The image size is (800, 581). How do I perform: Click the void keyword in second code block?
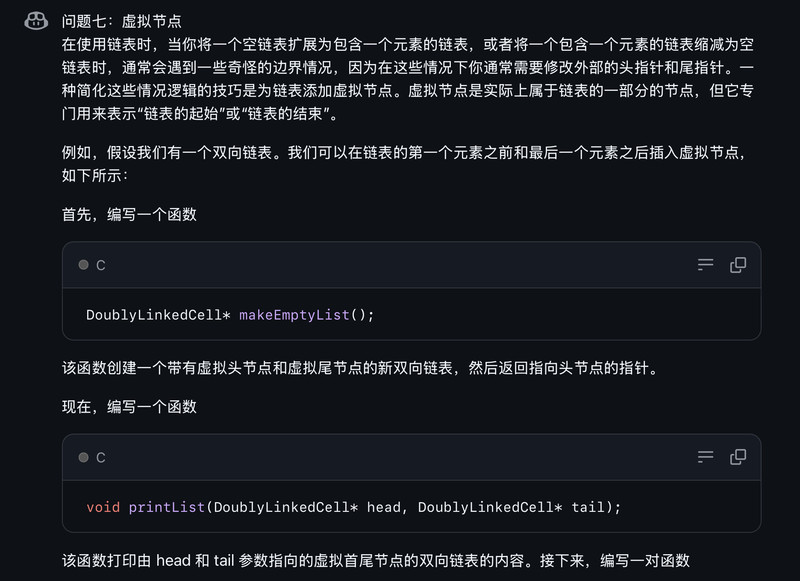pyautogui.click(x=103, y=507)
